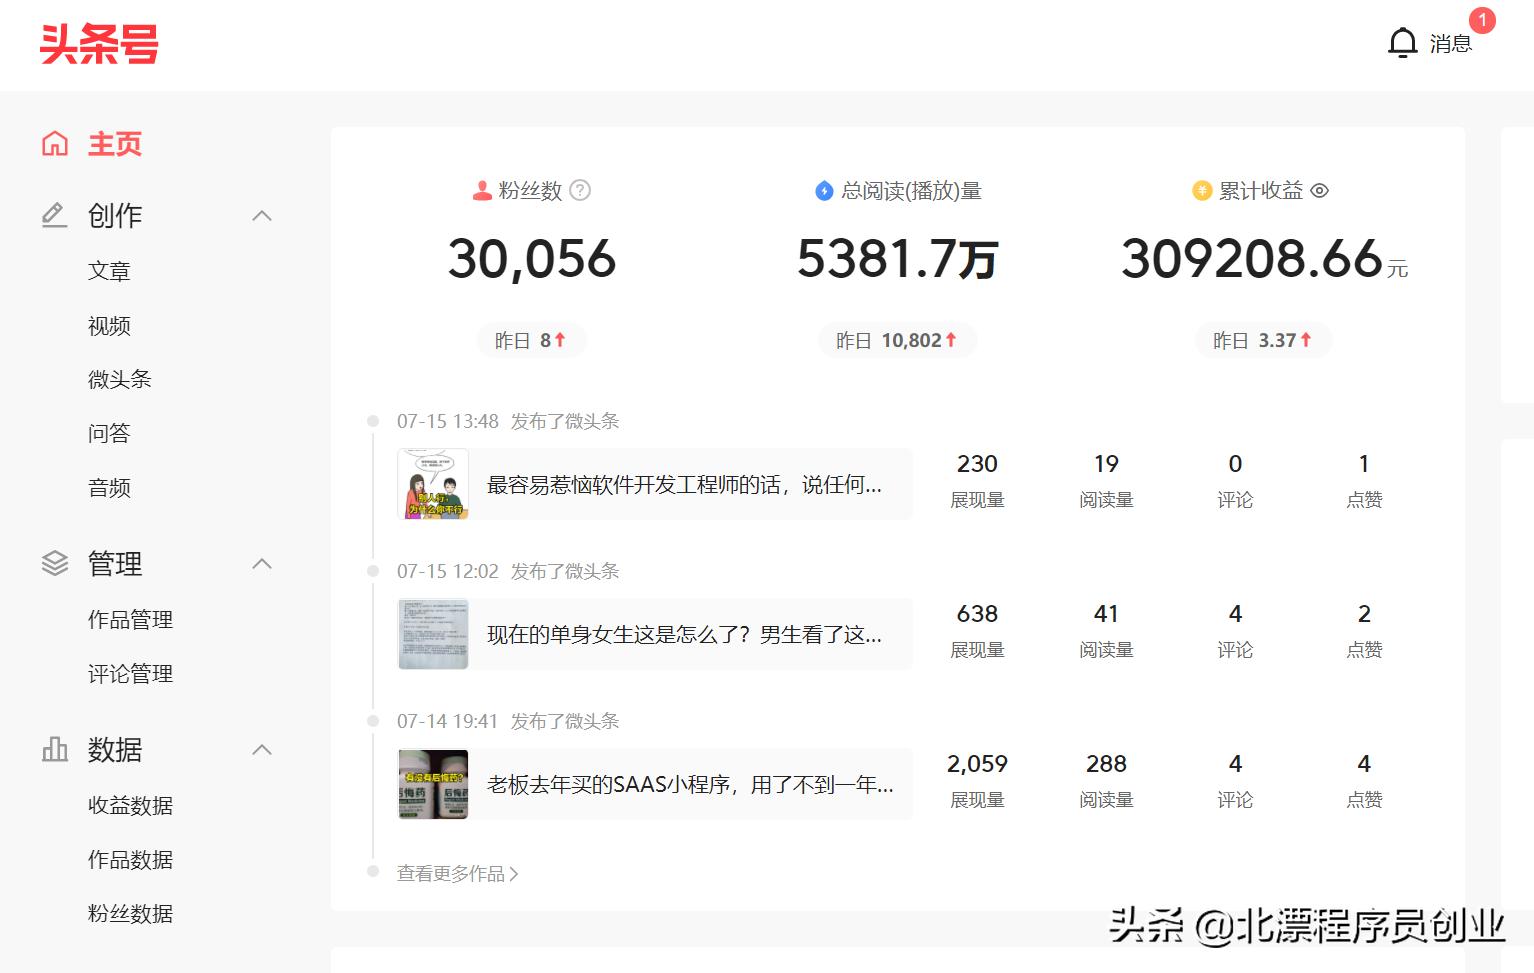Click 查看更多作品 link
1534x973 pixels.
click(x=458, y=874)
